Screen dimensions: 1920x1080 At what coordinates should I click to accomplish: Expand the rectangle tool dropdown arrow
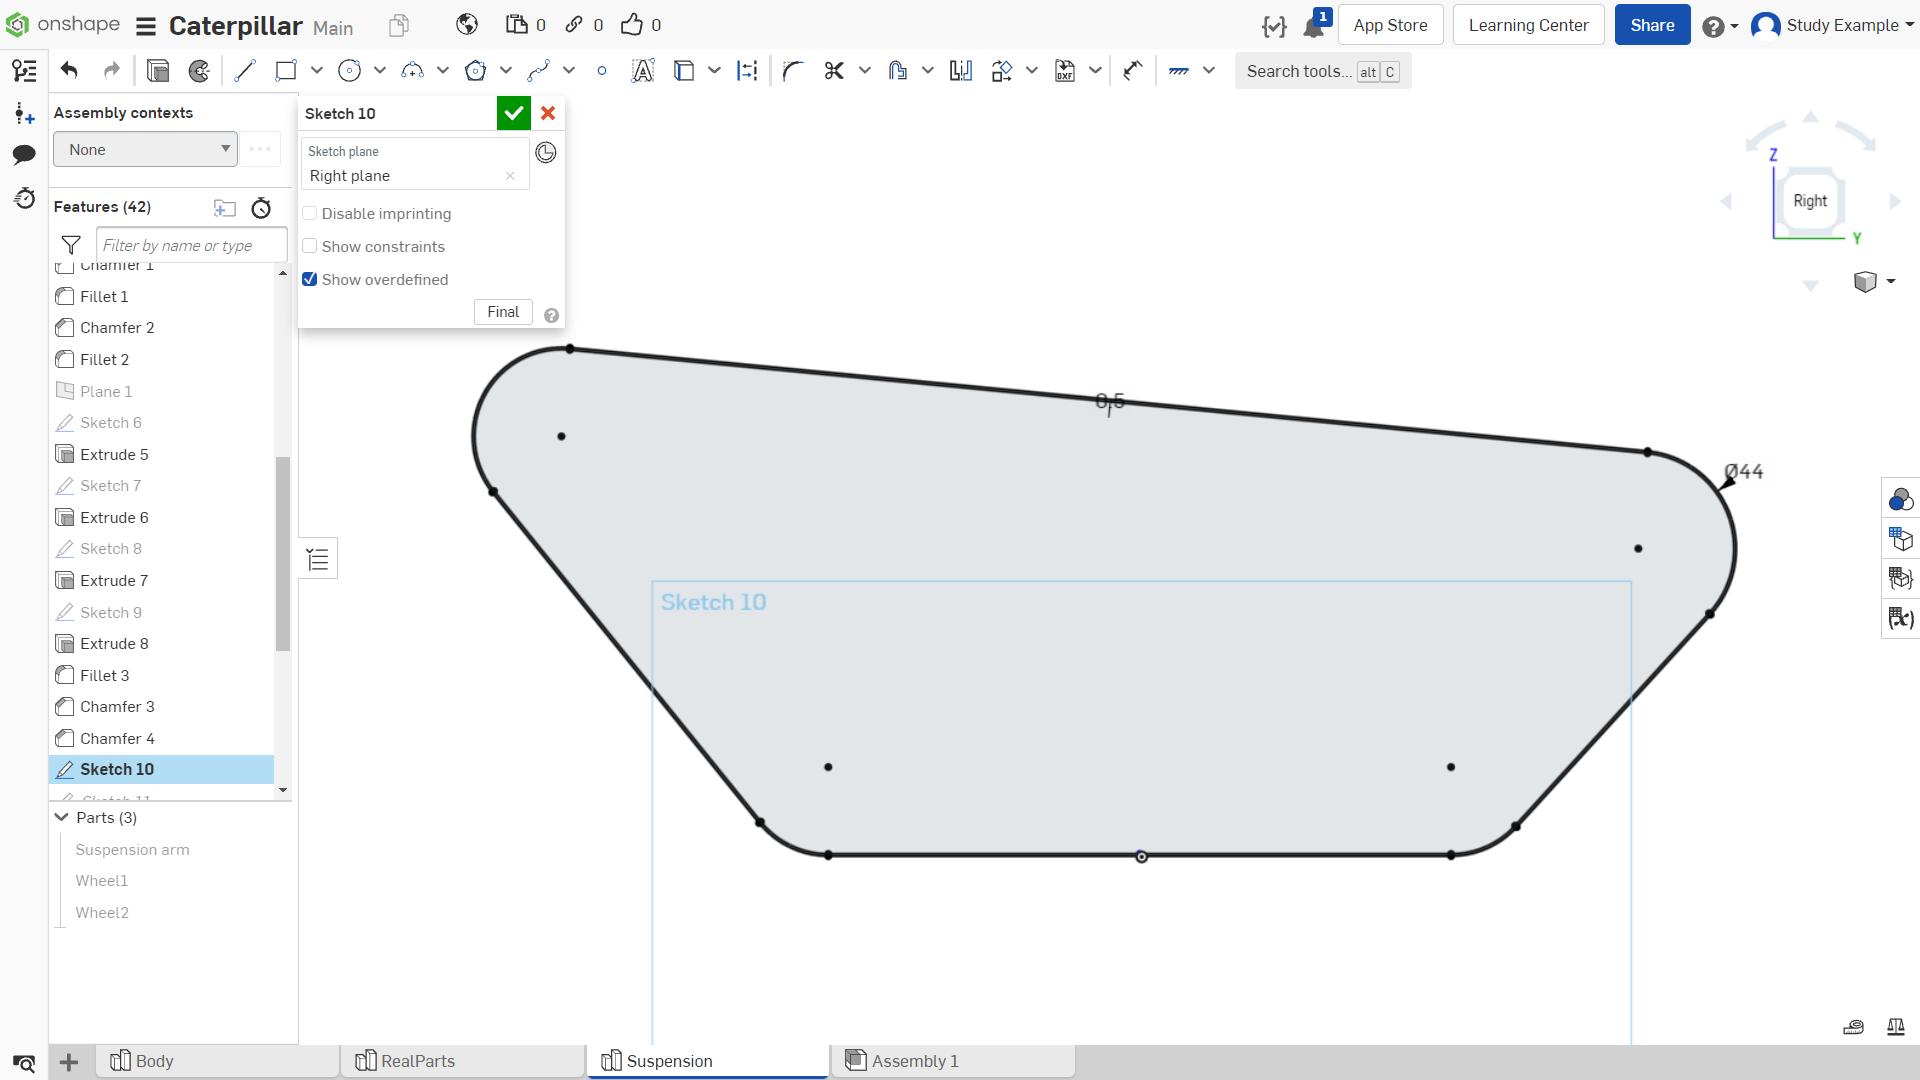(317, 71)
